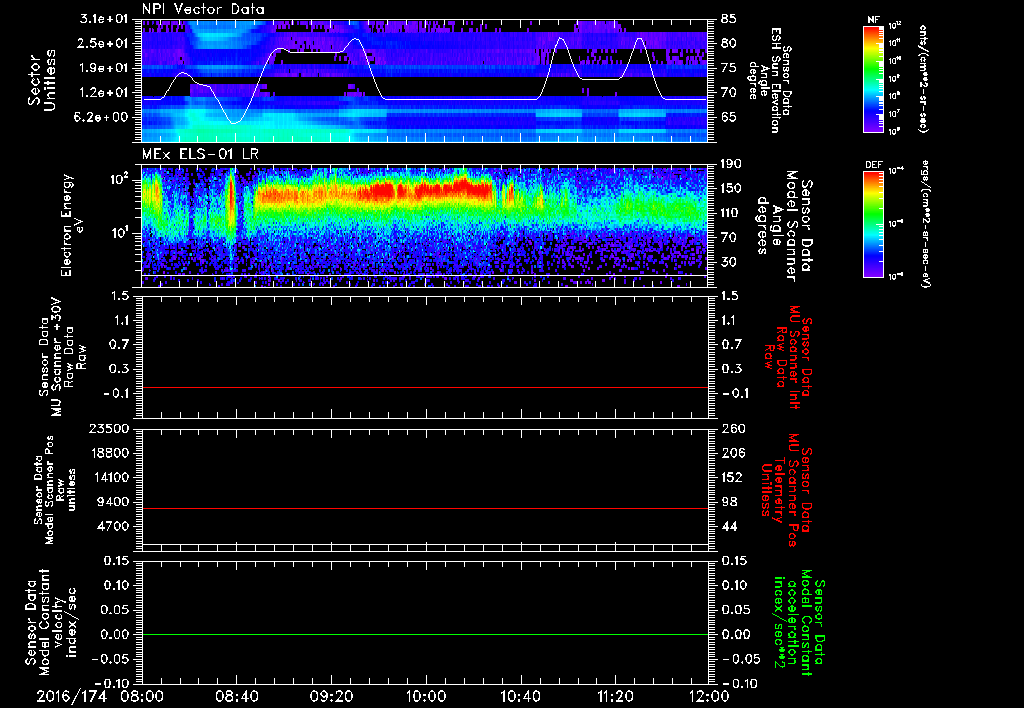Image resolution: width=1024 pixels, height=708 pixels.
Task: Click the "08:40" time axis tick label
Action: click(236, 696)
